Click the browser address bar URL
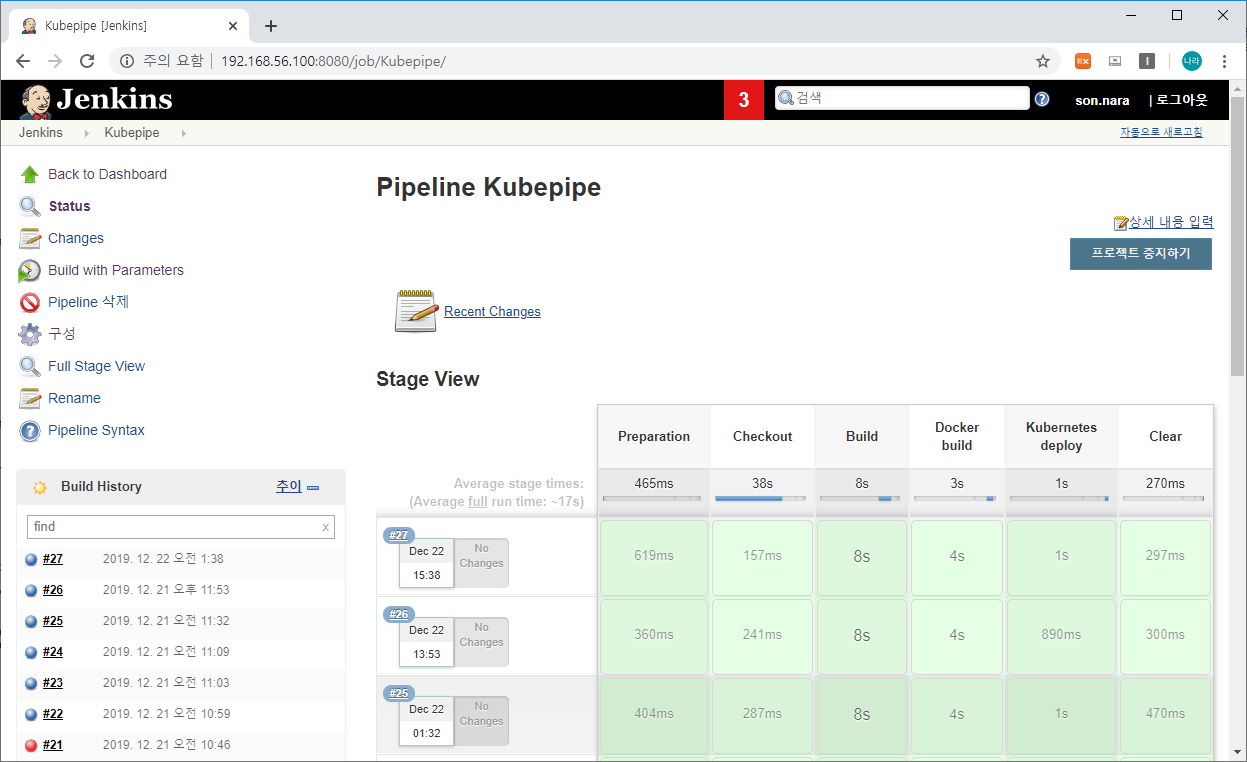The image size is (1247, 762). [x=333, y=61]
